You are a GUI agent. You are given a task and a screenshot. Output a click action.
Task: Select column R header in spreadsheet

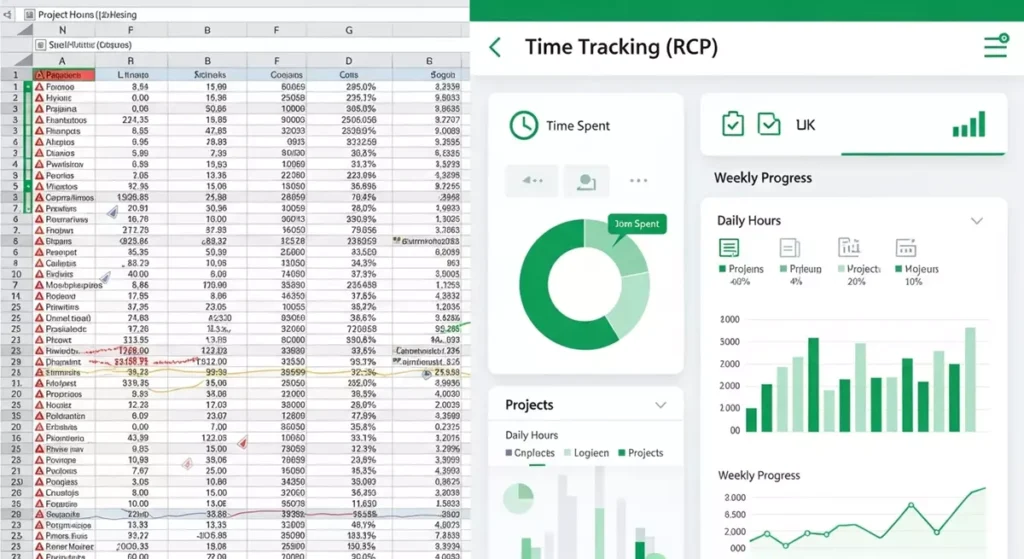131,61
